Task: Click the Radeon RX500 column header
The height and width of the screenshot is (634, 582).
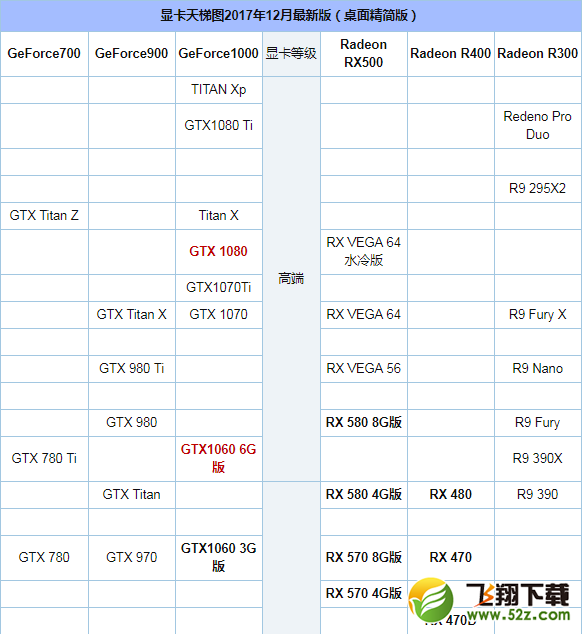Action: [x=364, y=54]
